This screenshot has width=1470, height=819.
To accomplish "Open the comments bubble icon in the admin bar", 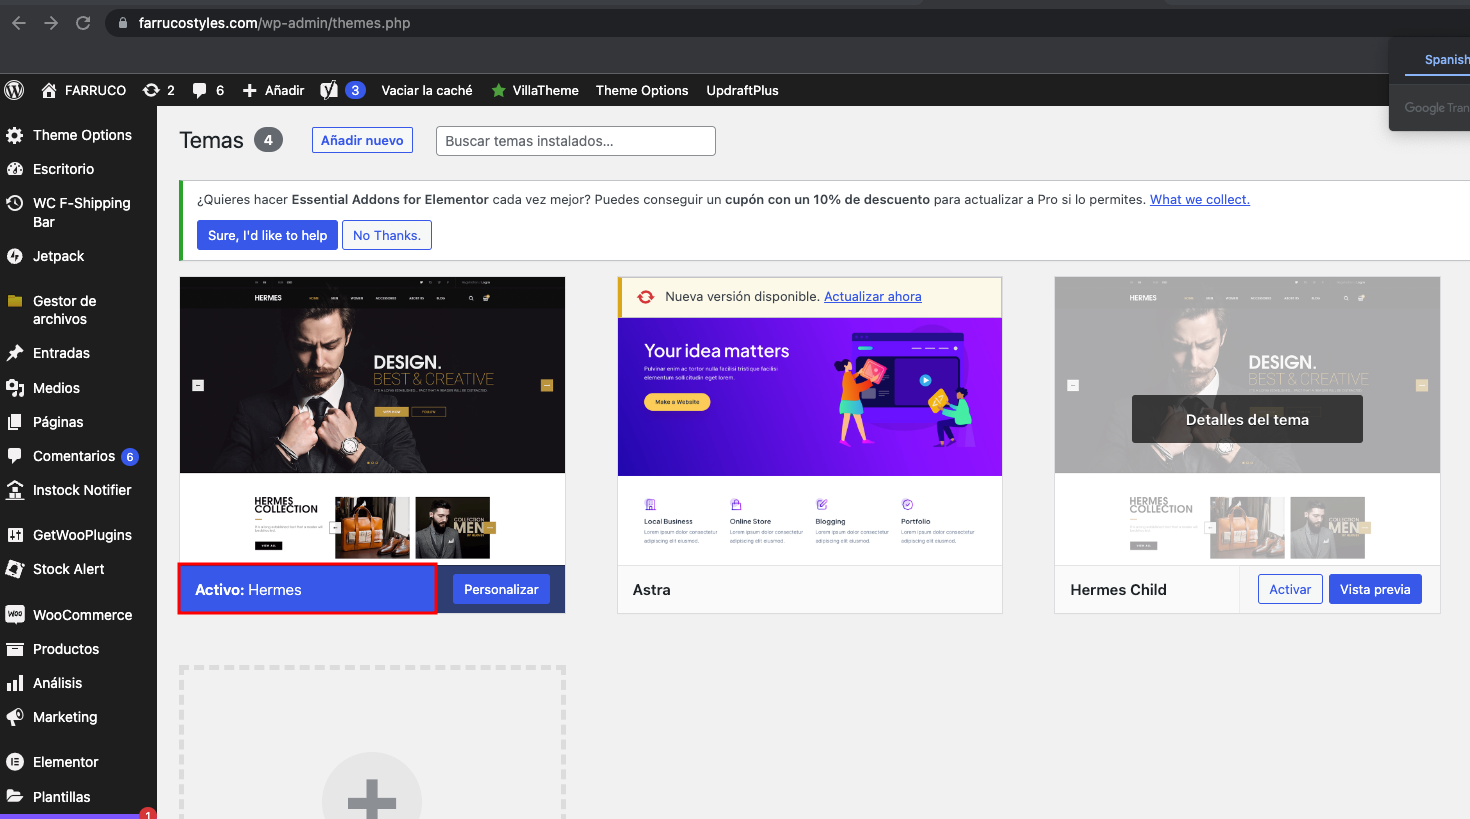I will pyautogui.click(x=199, y=90).
